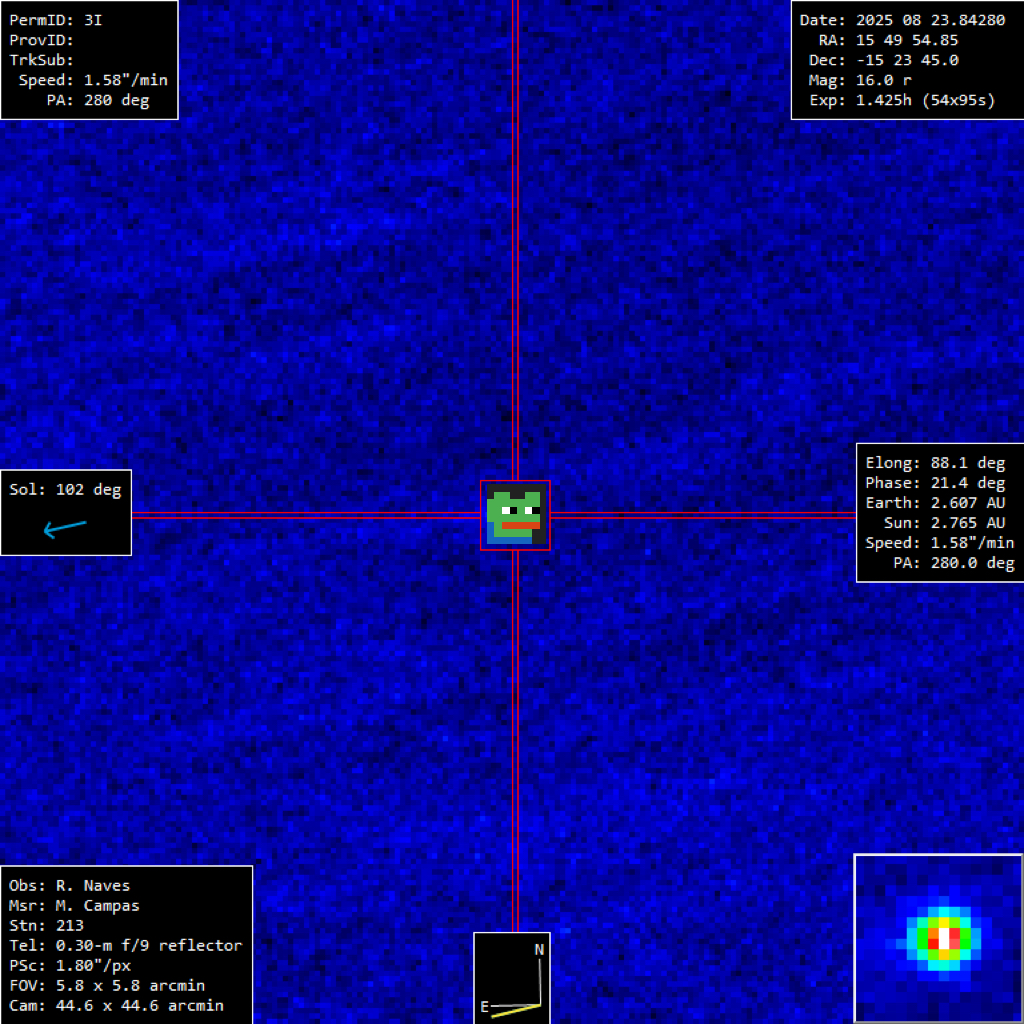Click the 'Exp: 1.425h (54x95s)' text
Image resolution: width=1024 pixels, height=1024 pixels.
tap(903, 101)
